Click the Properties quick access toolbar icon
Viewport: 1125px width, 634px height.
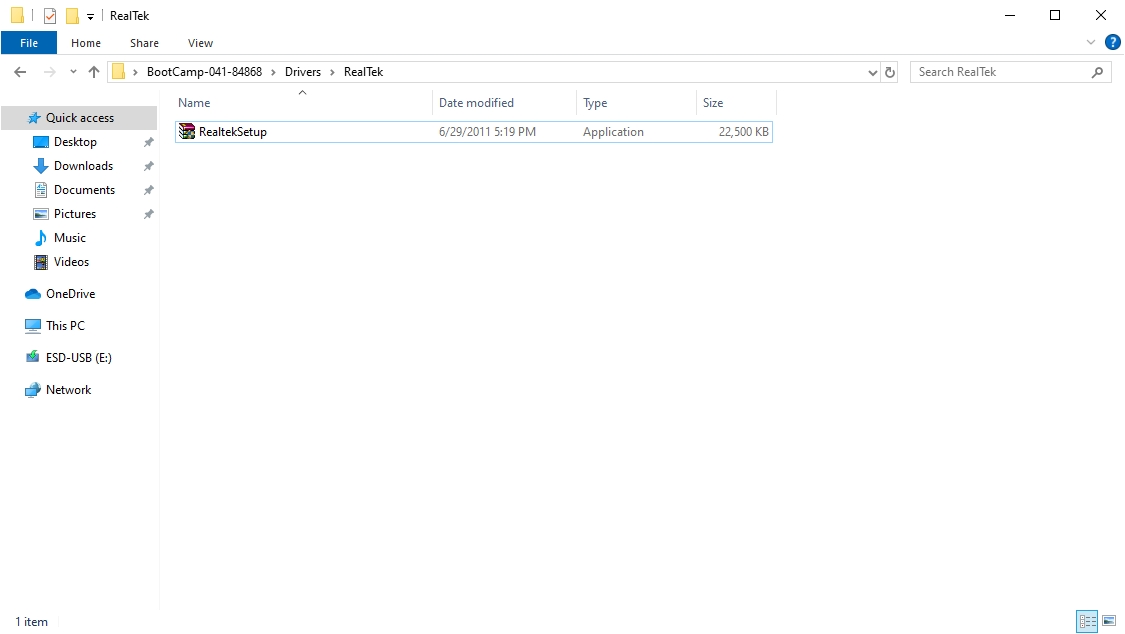coord(50,15)
